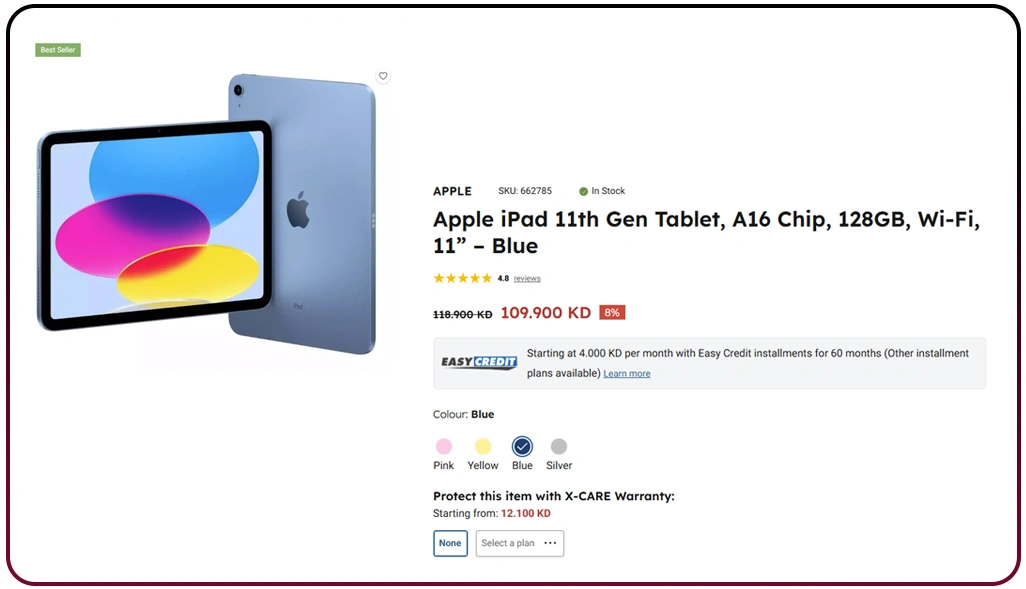This screenshot has height=589, width=1026.
Task: Click the Apple iPad 11th Gen title
Action: (705, 232)
